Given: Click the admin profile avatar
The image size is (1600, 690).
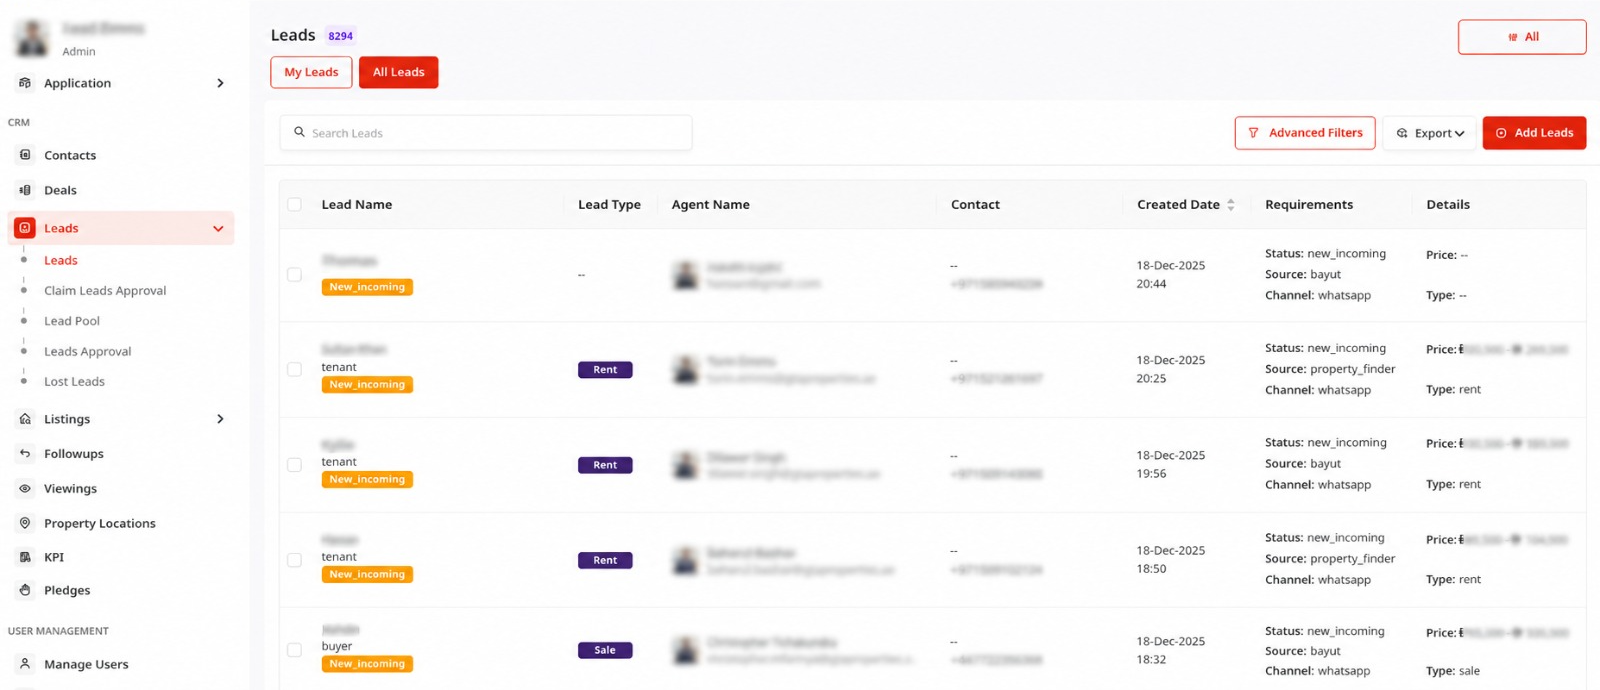Looking at the screenshot, I should (x=33, y=38).
